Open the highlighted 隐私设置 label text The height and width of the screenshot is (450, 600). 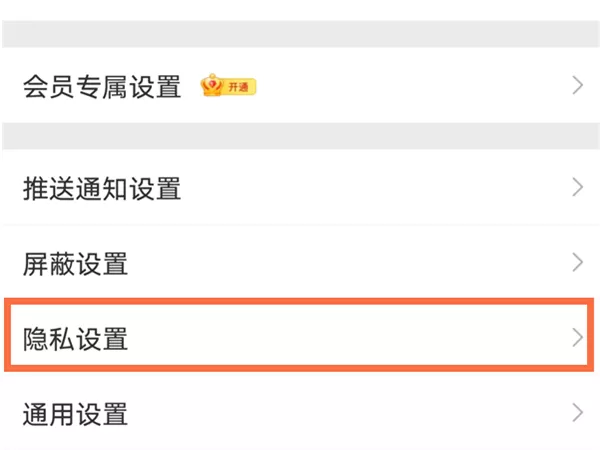75,339
